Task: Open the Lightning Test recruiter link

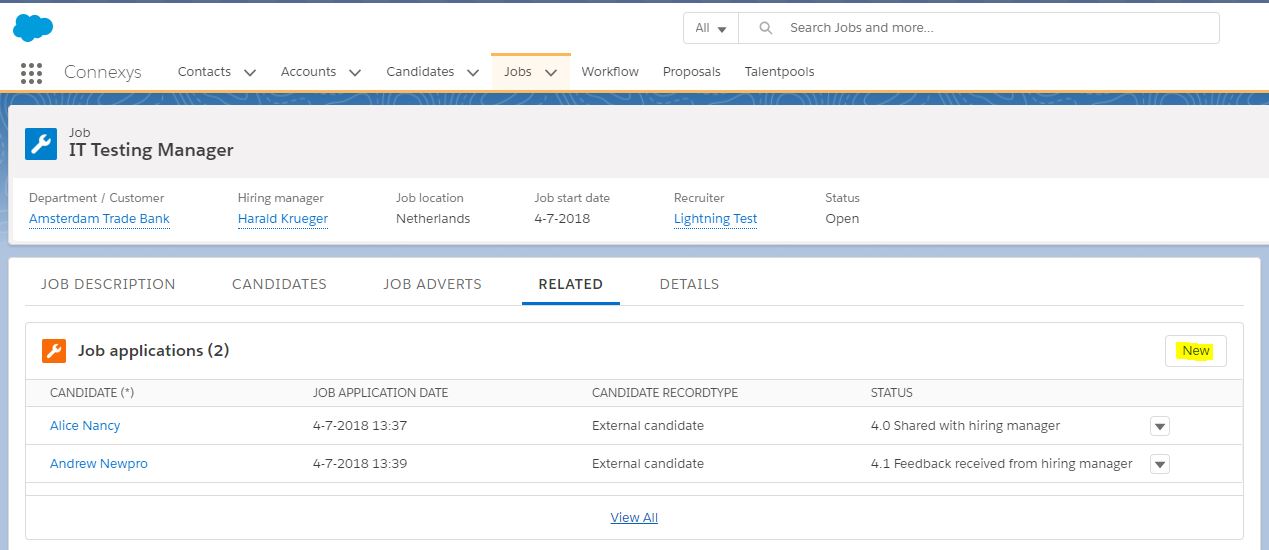Action: [715, 219]
